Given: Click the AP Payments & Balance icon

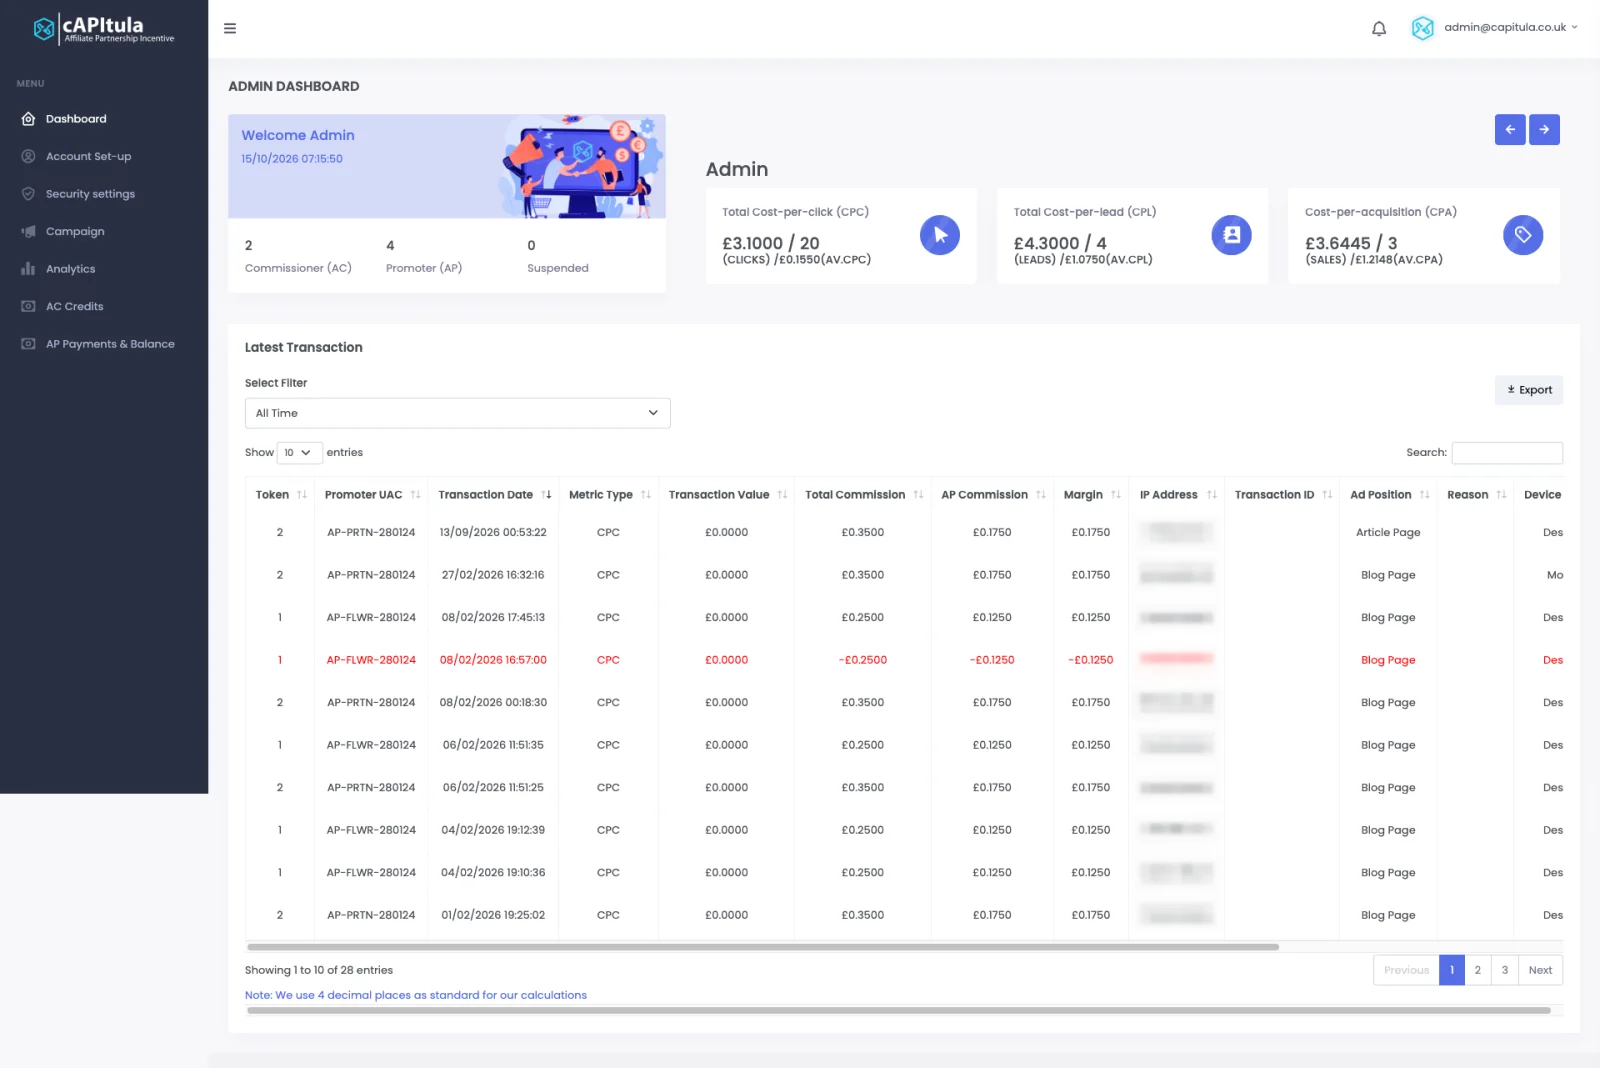Looking at the screenshot, I should [28, 344].
